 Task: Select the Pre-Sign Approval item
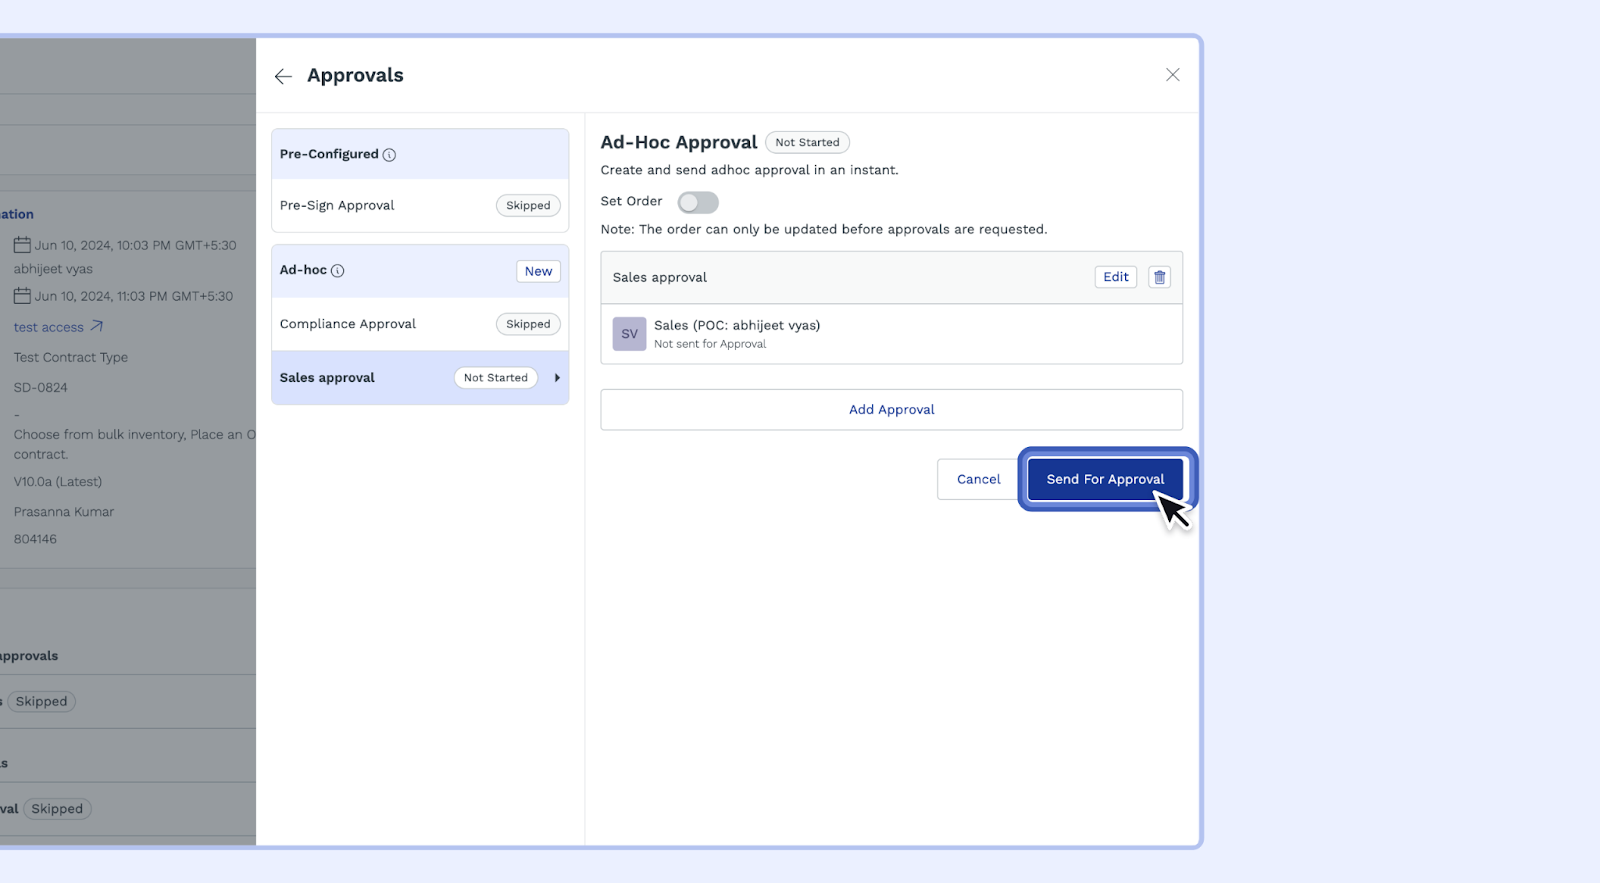(337, 206)
